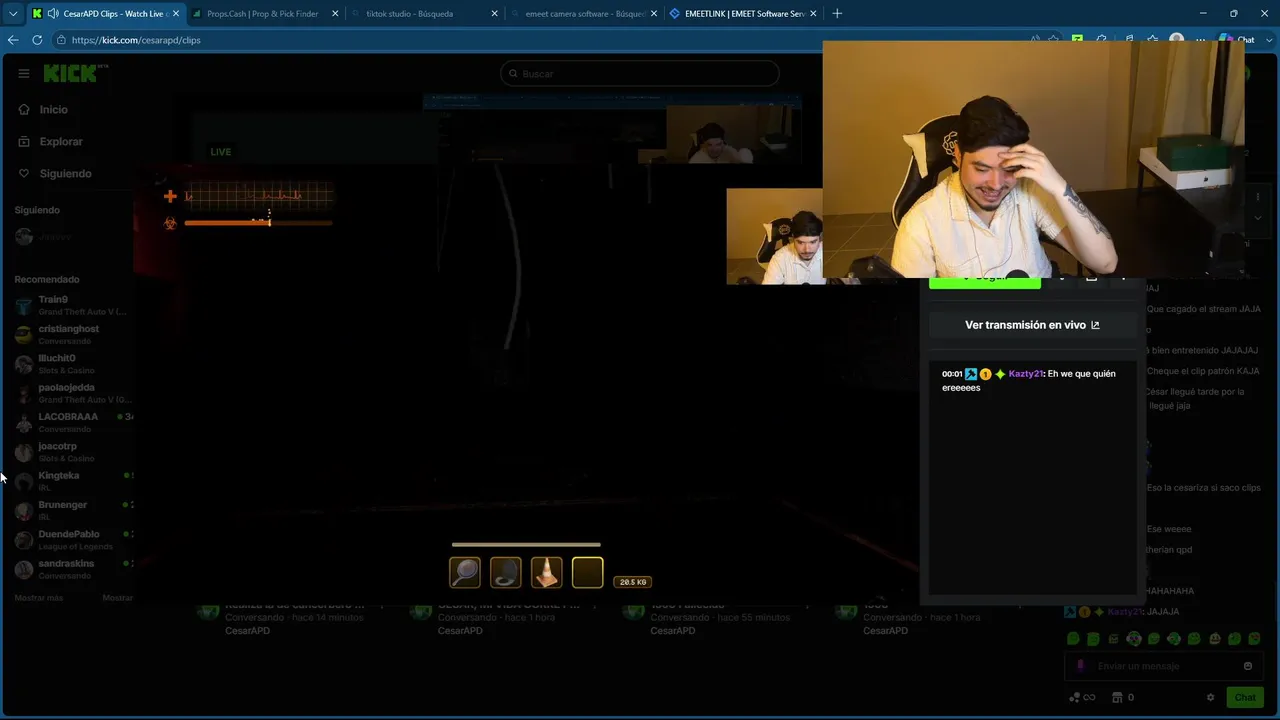Viewport: 1280px width, 720px height.
Task: Select the empty highlighted inventory slot
Action: pos(588,572)
